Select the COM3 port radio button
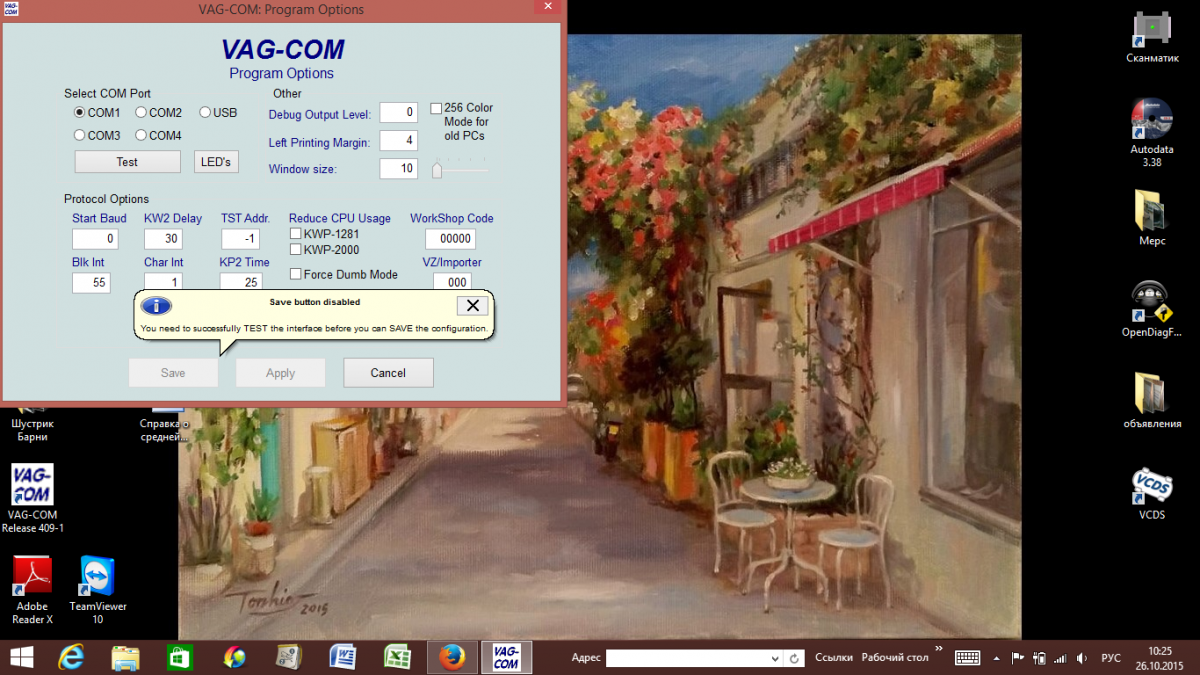Viewport: 1200px width, 675px height. 80,135
